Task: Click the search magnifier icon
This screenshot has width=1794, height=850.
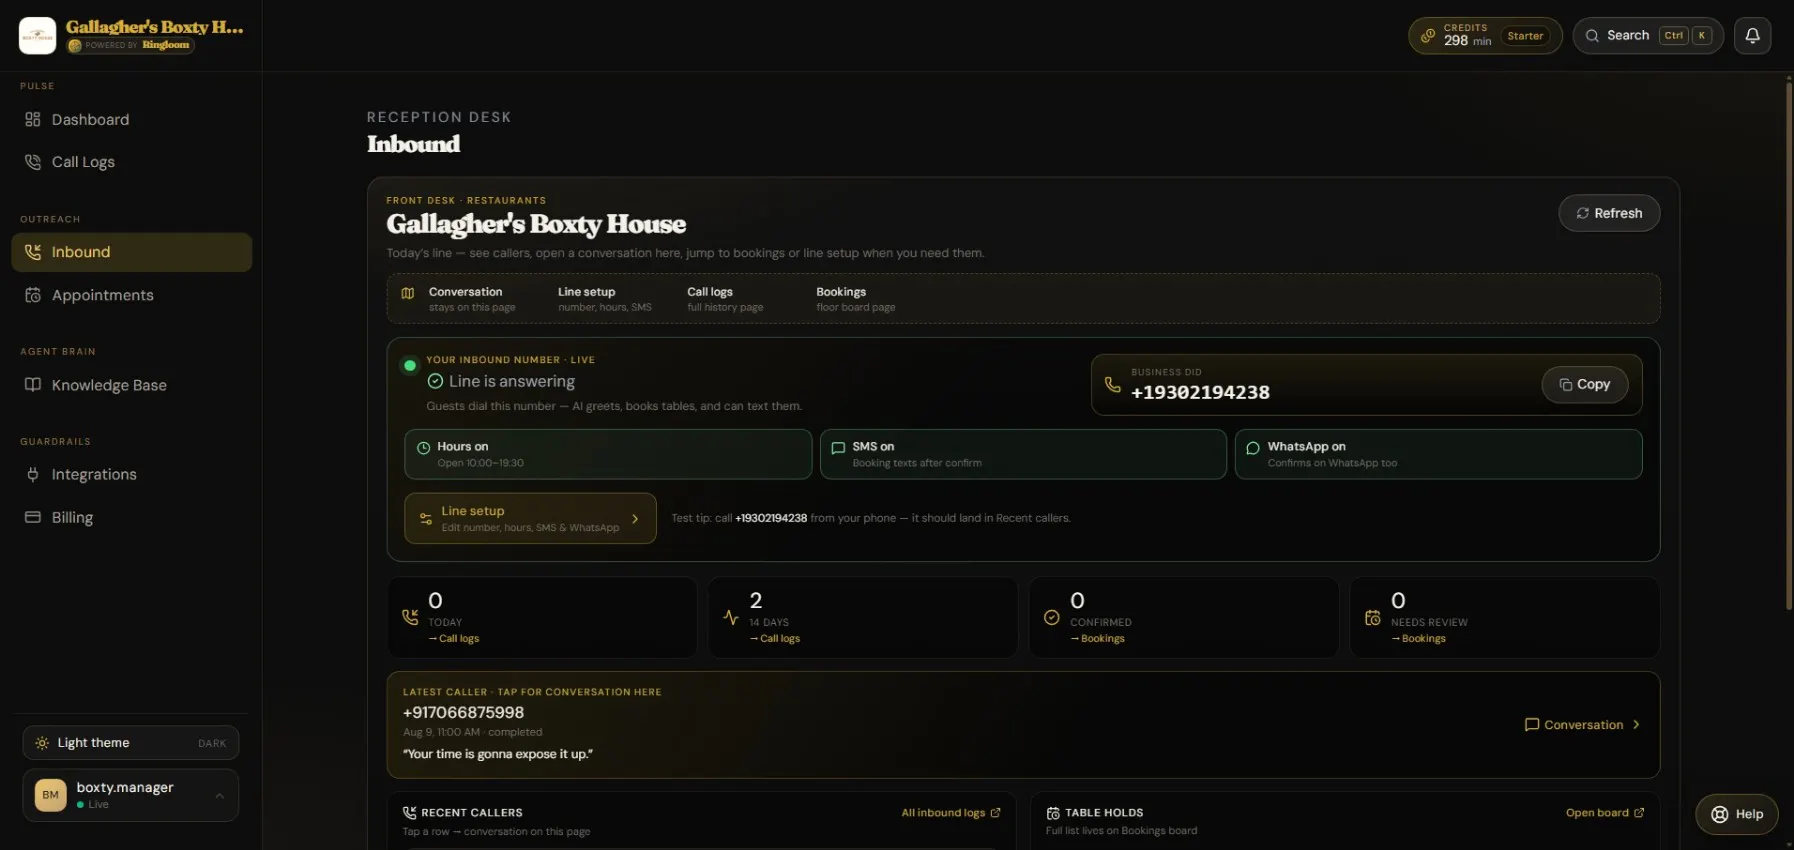Action: click(1592, 36)
